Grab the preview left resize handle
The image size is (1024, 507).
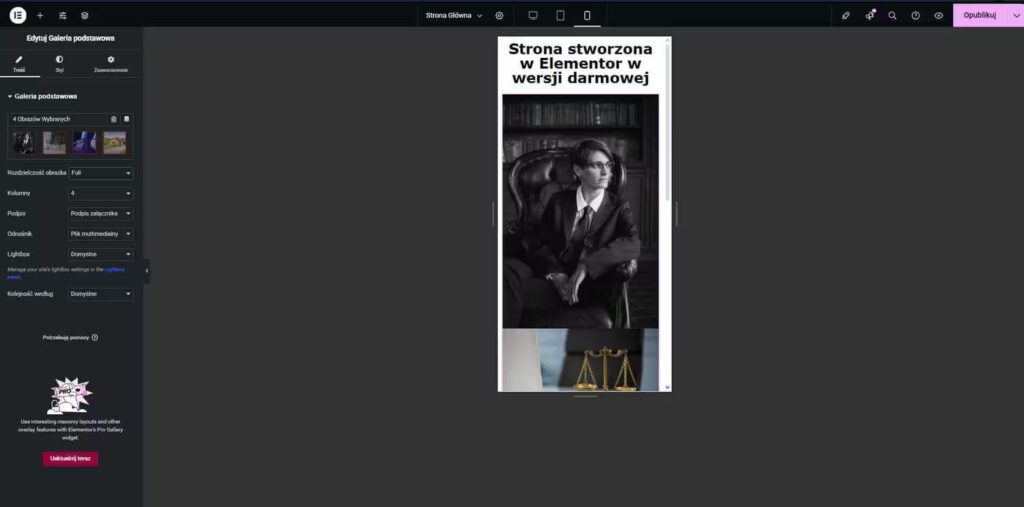click(493, 214)
